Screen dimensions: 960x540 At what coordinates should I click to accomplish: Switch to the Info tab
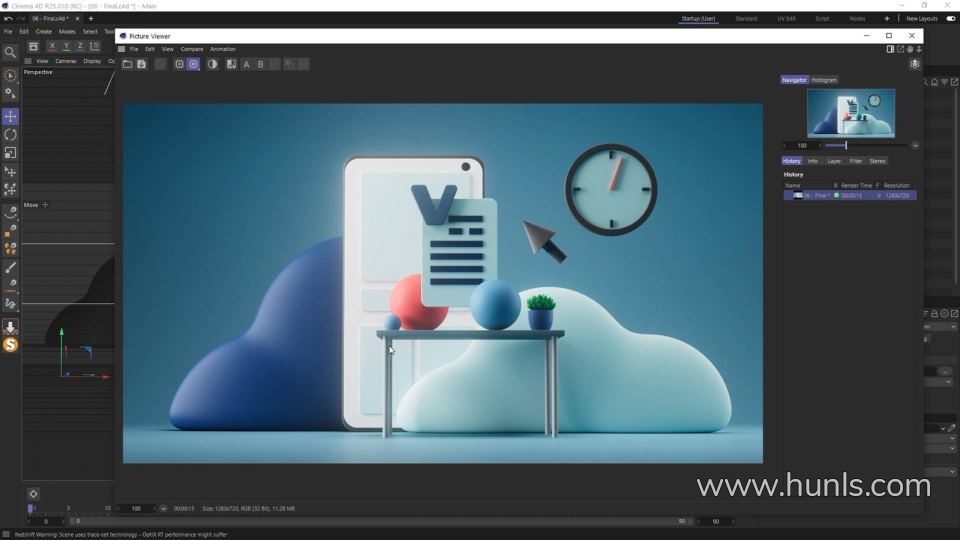pos(812,161)
